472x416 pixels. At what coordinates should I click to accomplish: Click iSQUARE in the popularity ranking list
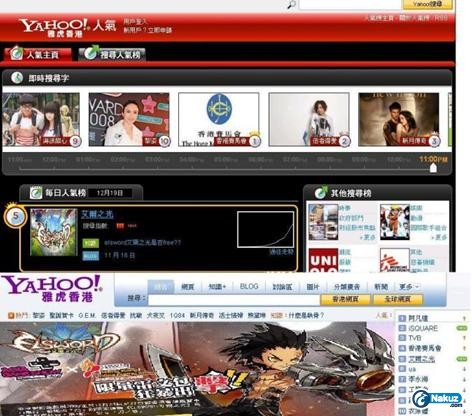423,328
